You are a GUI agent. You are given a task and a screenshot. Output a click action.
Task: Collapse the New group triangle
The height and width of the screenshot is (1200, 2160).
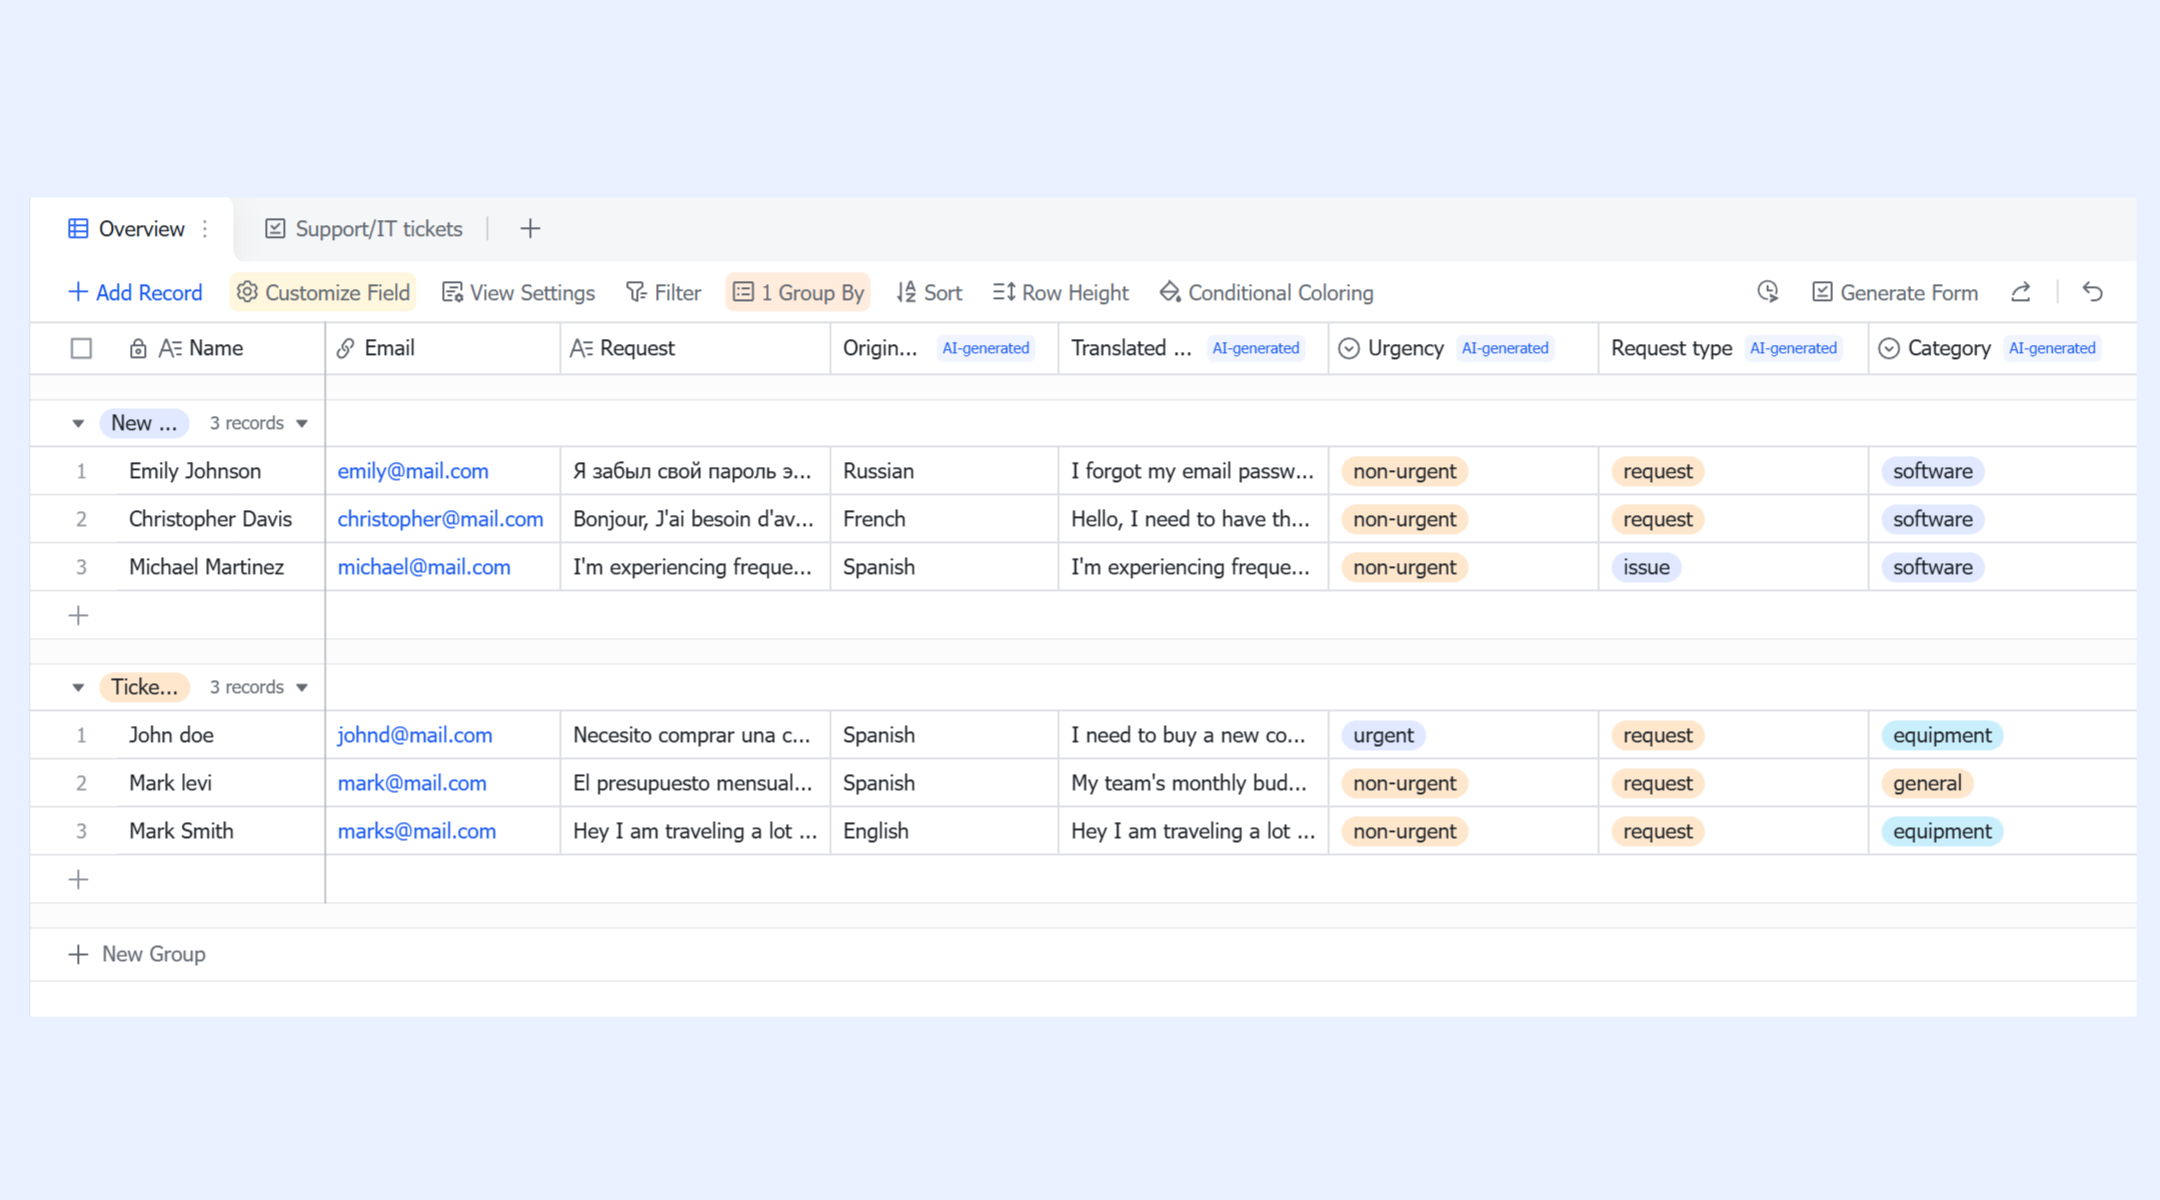point(78,423)
